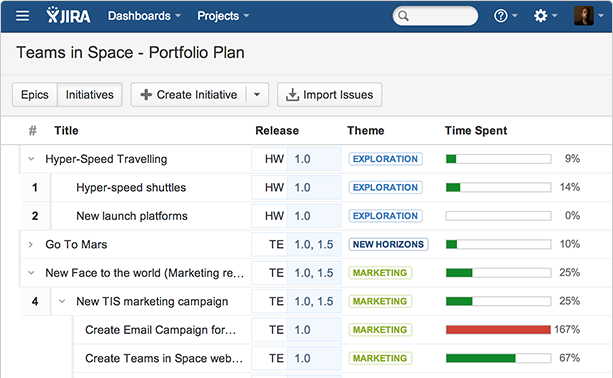613x378 pixels.
Task: Click release cell 1.0 of Hyper-speed shuttles
Action: click(314, 188)
